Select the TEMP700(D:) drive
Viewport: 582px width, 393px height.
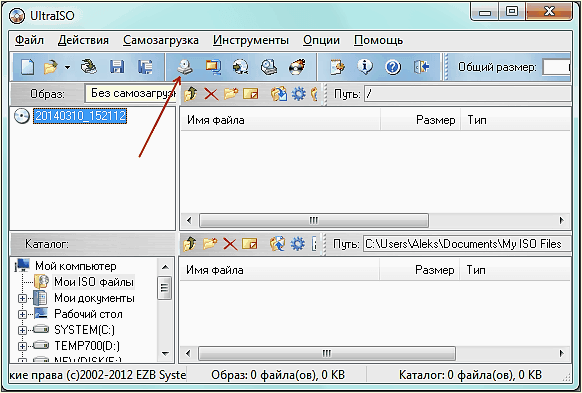(x=87, y=346)
